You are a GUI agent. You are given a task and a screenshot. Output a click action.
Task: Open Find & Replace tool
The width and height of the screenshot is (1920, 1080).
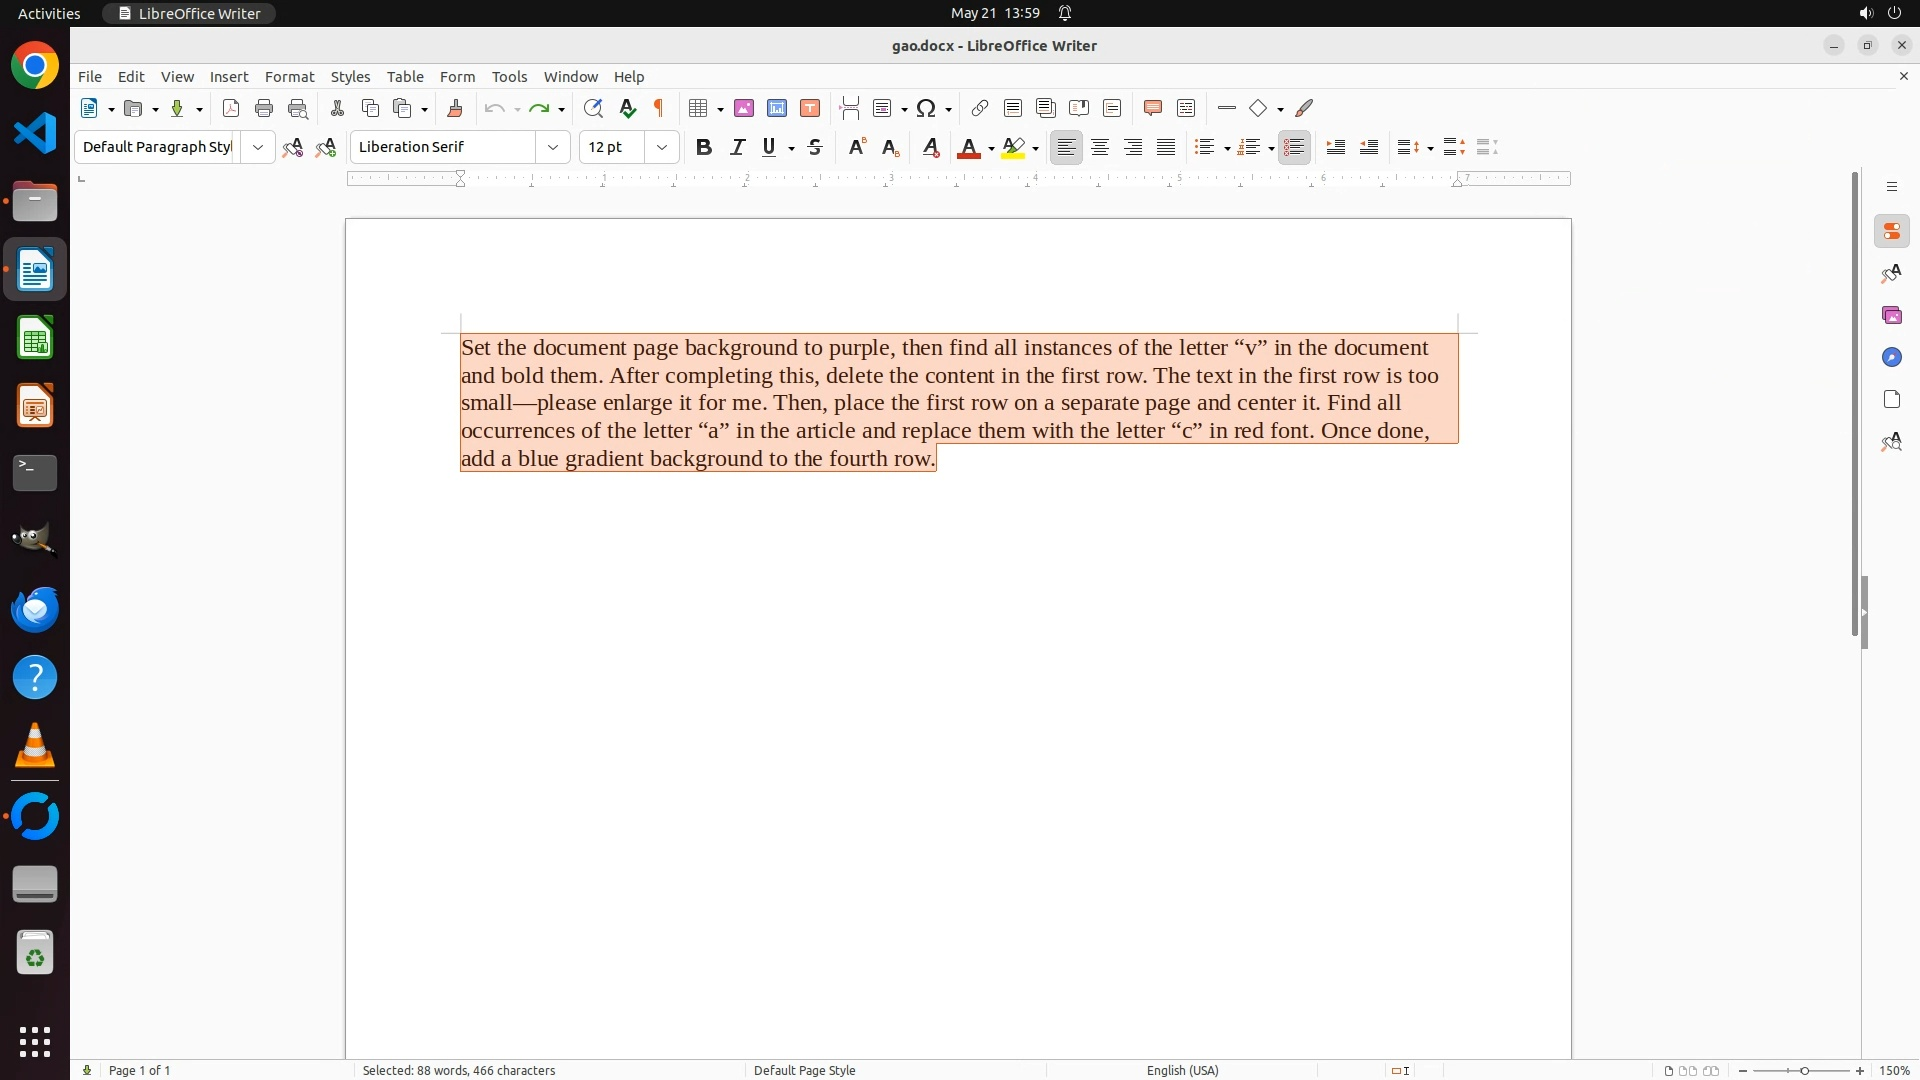(x=593, y=108)
